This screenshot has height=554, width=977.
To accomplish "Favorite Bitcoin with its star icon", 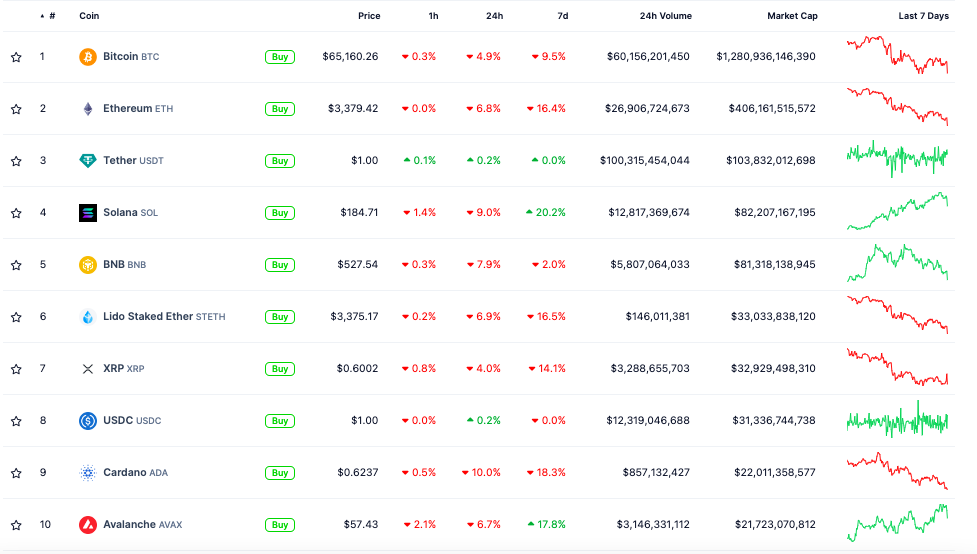I will tap(16, 57).
